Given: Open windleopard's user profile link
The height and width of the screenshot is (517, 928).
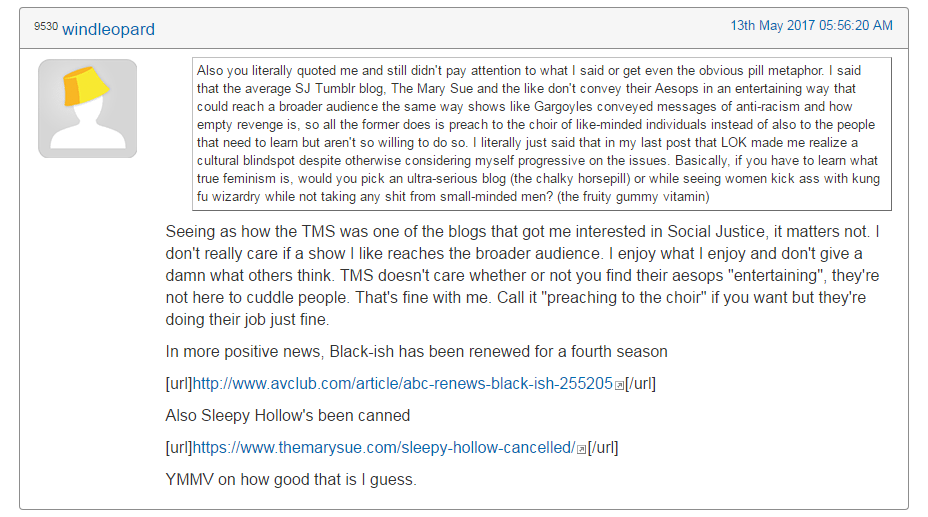Looking at the screenshot, I should tap(108, 29).
